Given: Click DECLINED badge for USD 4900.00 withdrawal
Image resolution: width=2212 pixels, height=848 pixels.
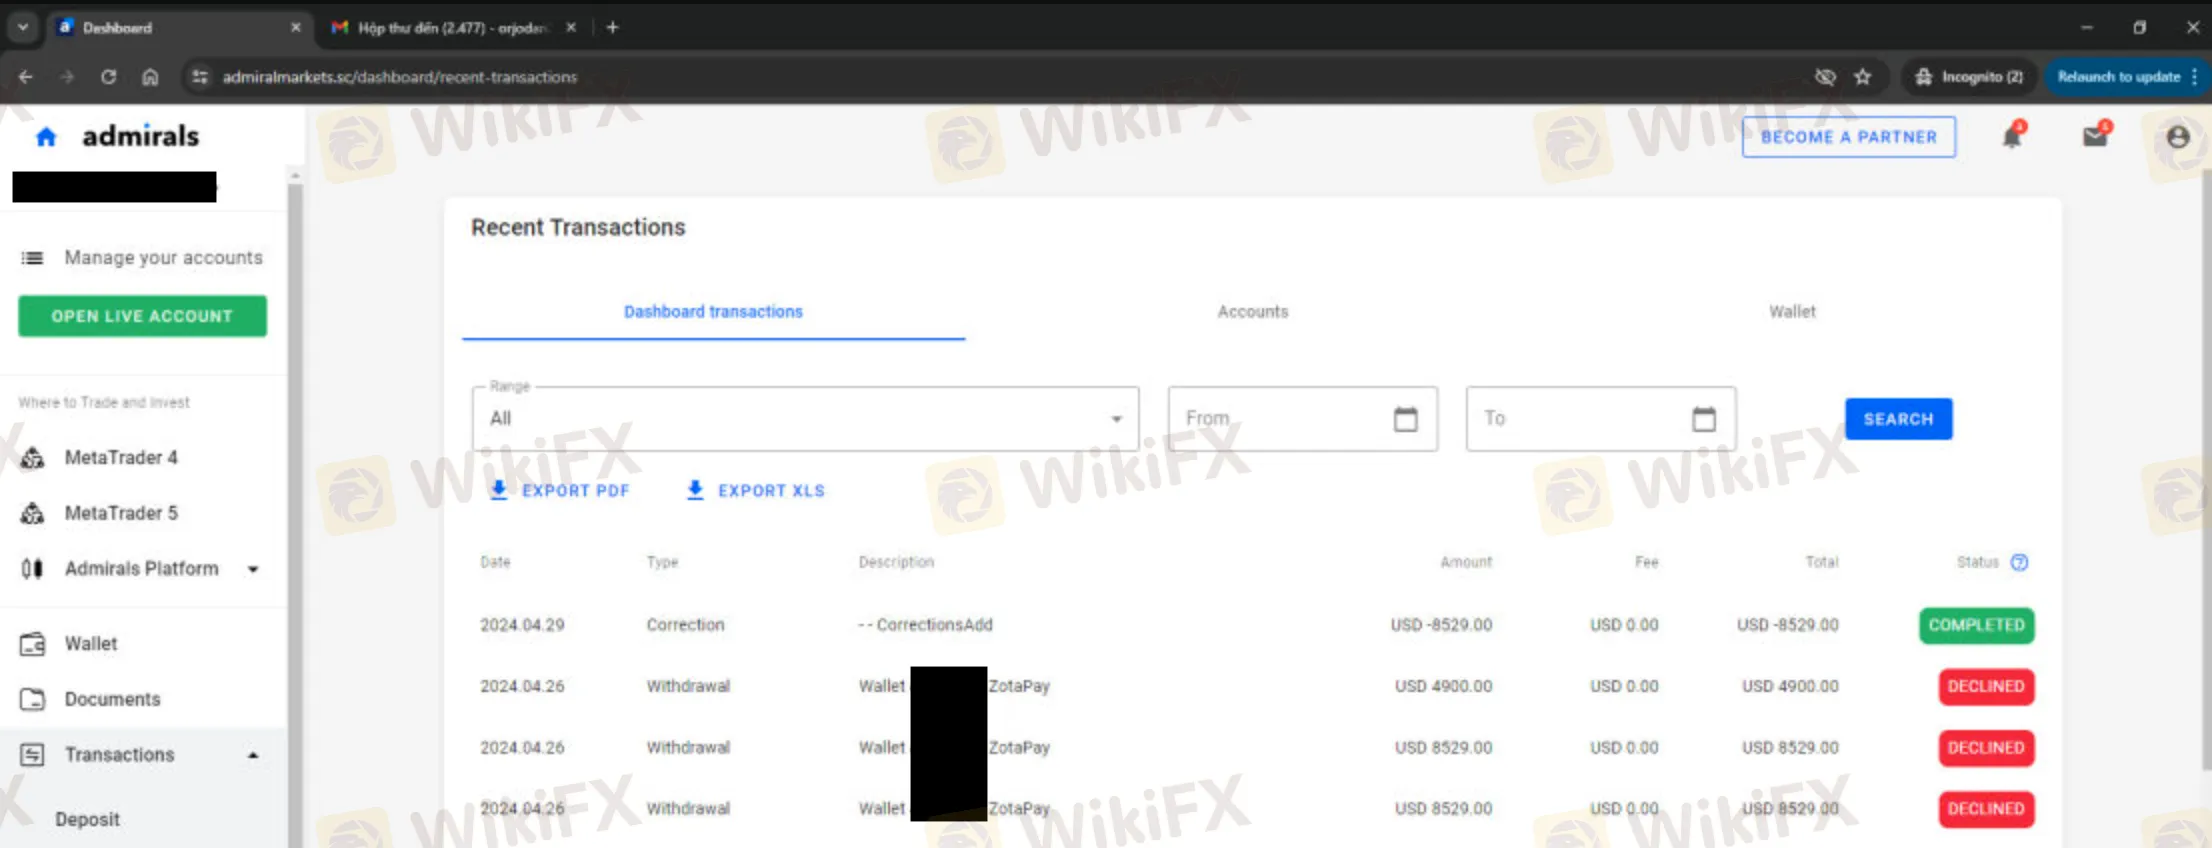Looking at the screenshot, I should [x=1985, y=687].
